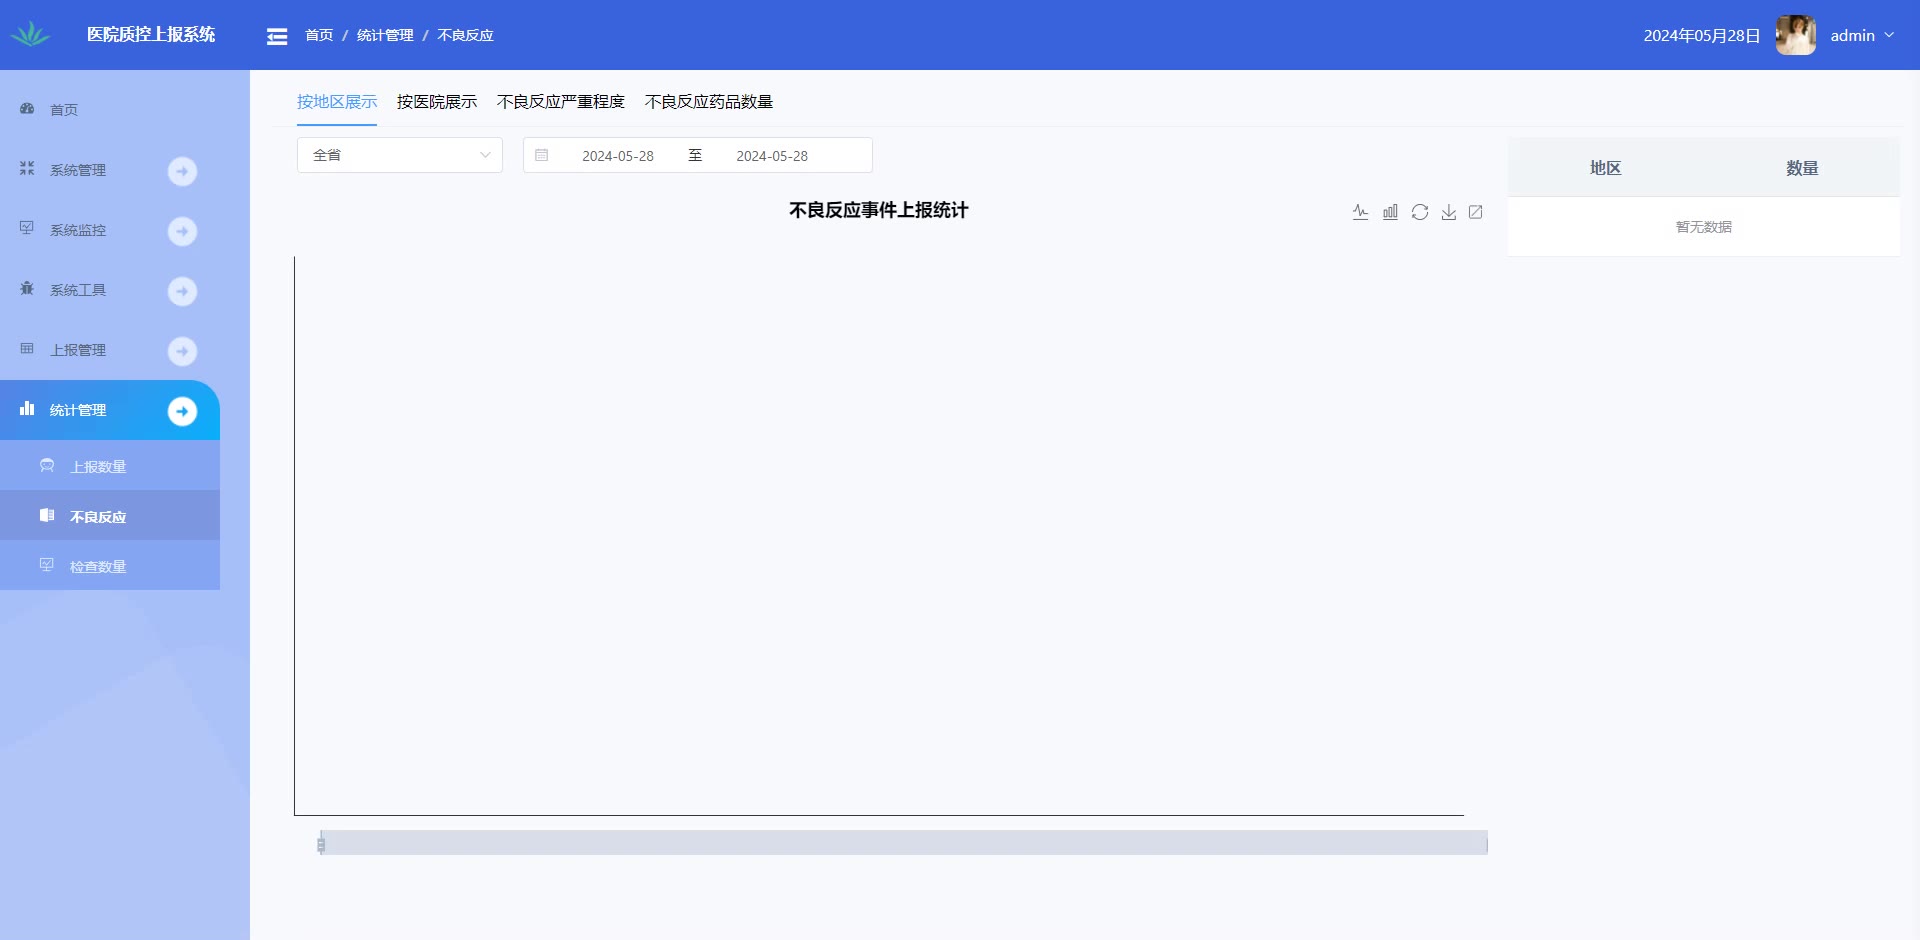Open the 全省 region dropdown

click(400, 155)
